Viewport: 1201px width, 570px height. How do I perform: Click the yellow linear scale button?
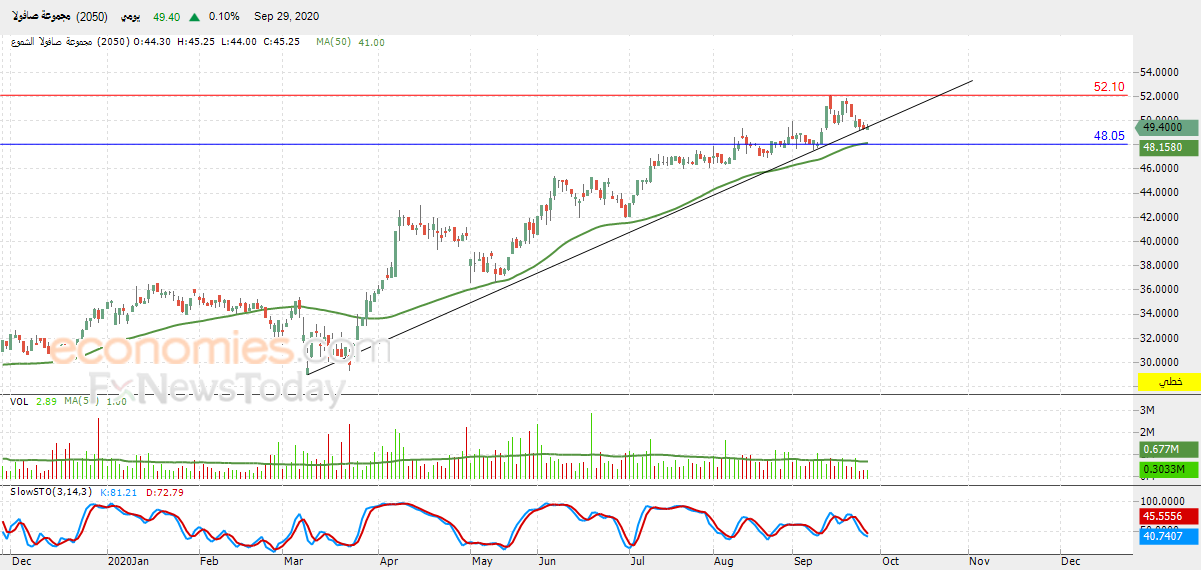point(1169,382)
